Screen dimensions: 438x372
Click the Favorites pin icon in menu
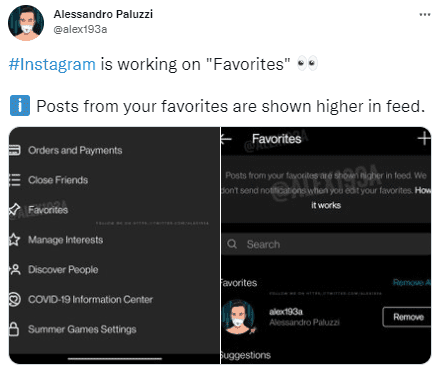tap(14, 210)
